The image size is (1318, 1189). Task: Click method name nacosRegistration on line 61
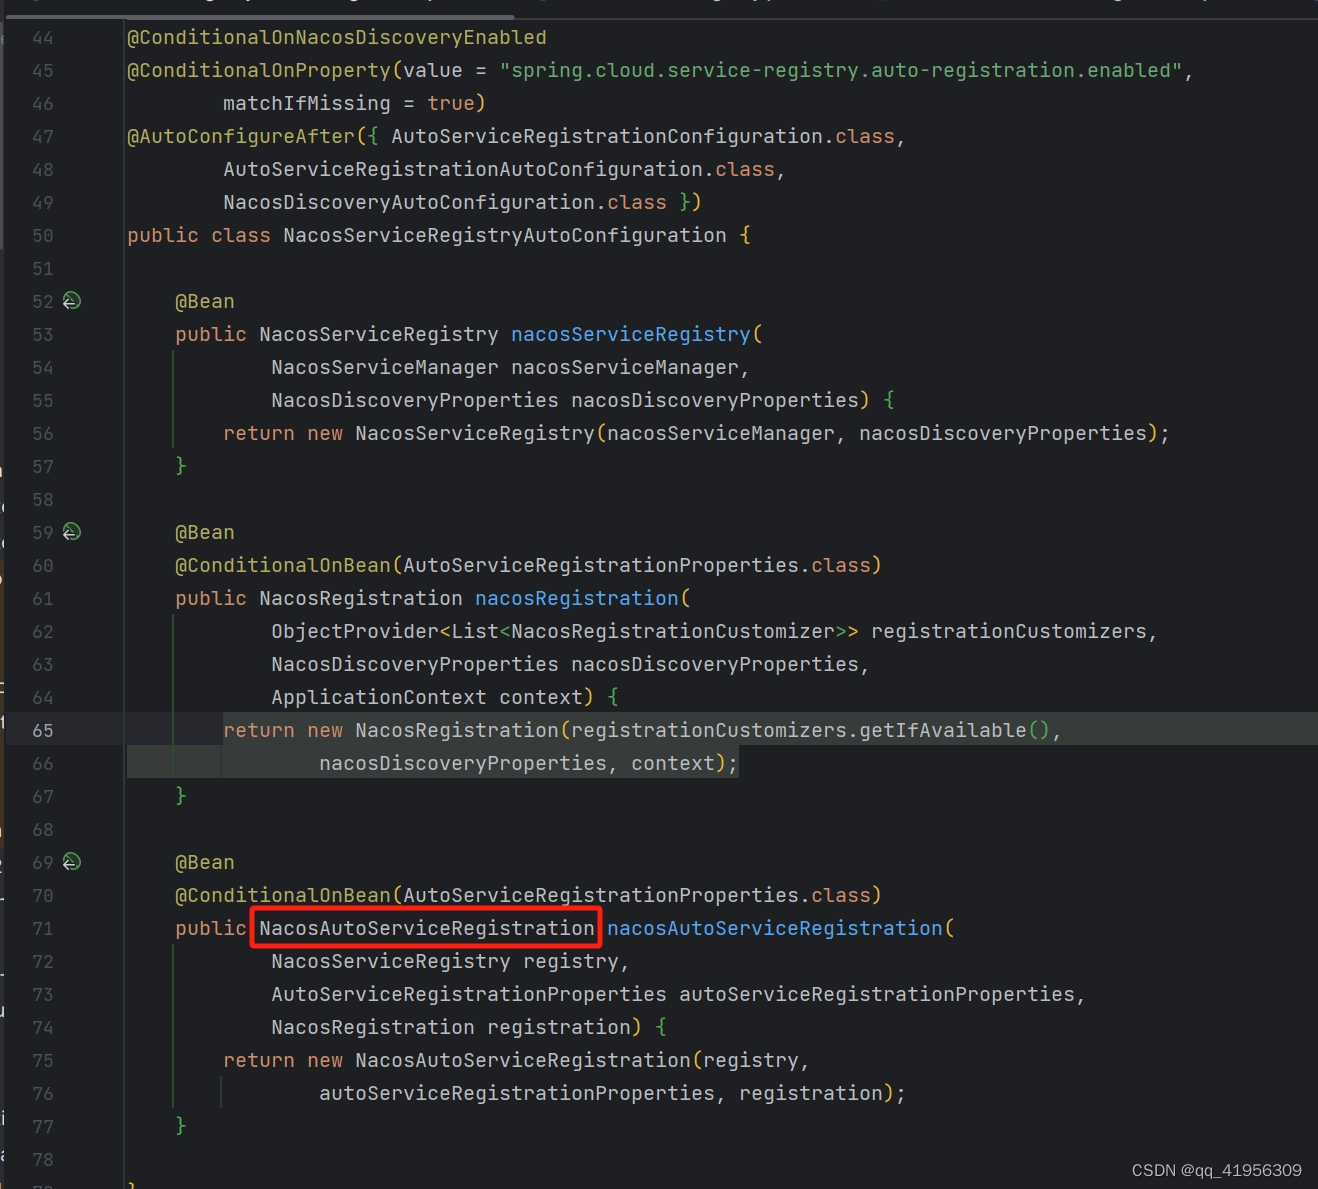(x=577, y=598)
